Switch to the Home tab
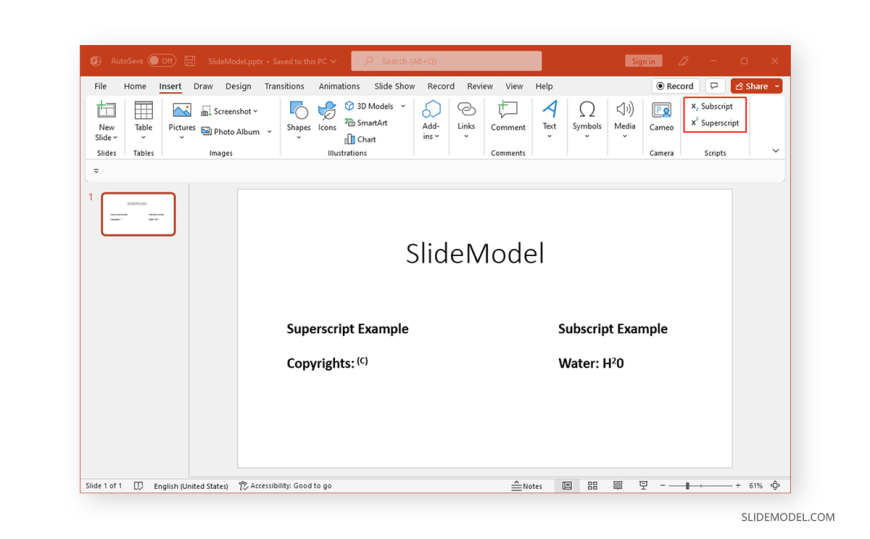870x539 pixels. [135, 86]
